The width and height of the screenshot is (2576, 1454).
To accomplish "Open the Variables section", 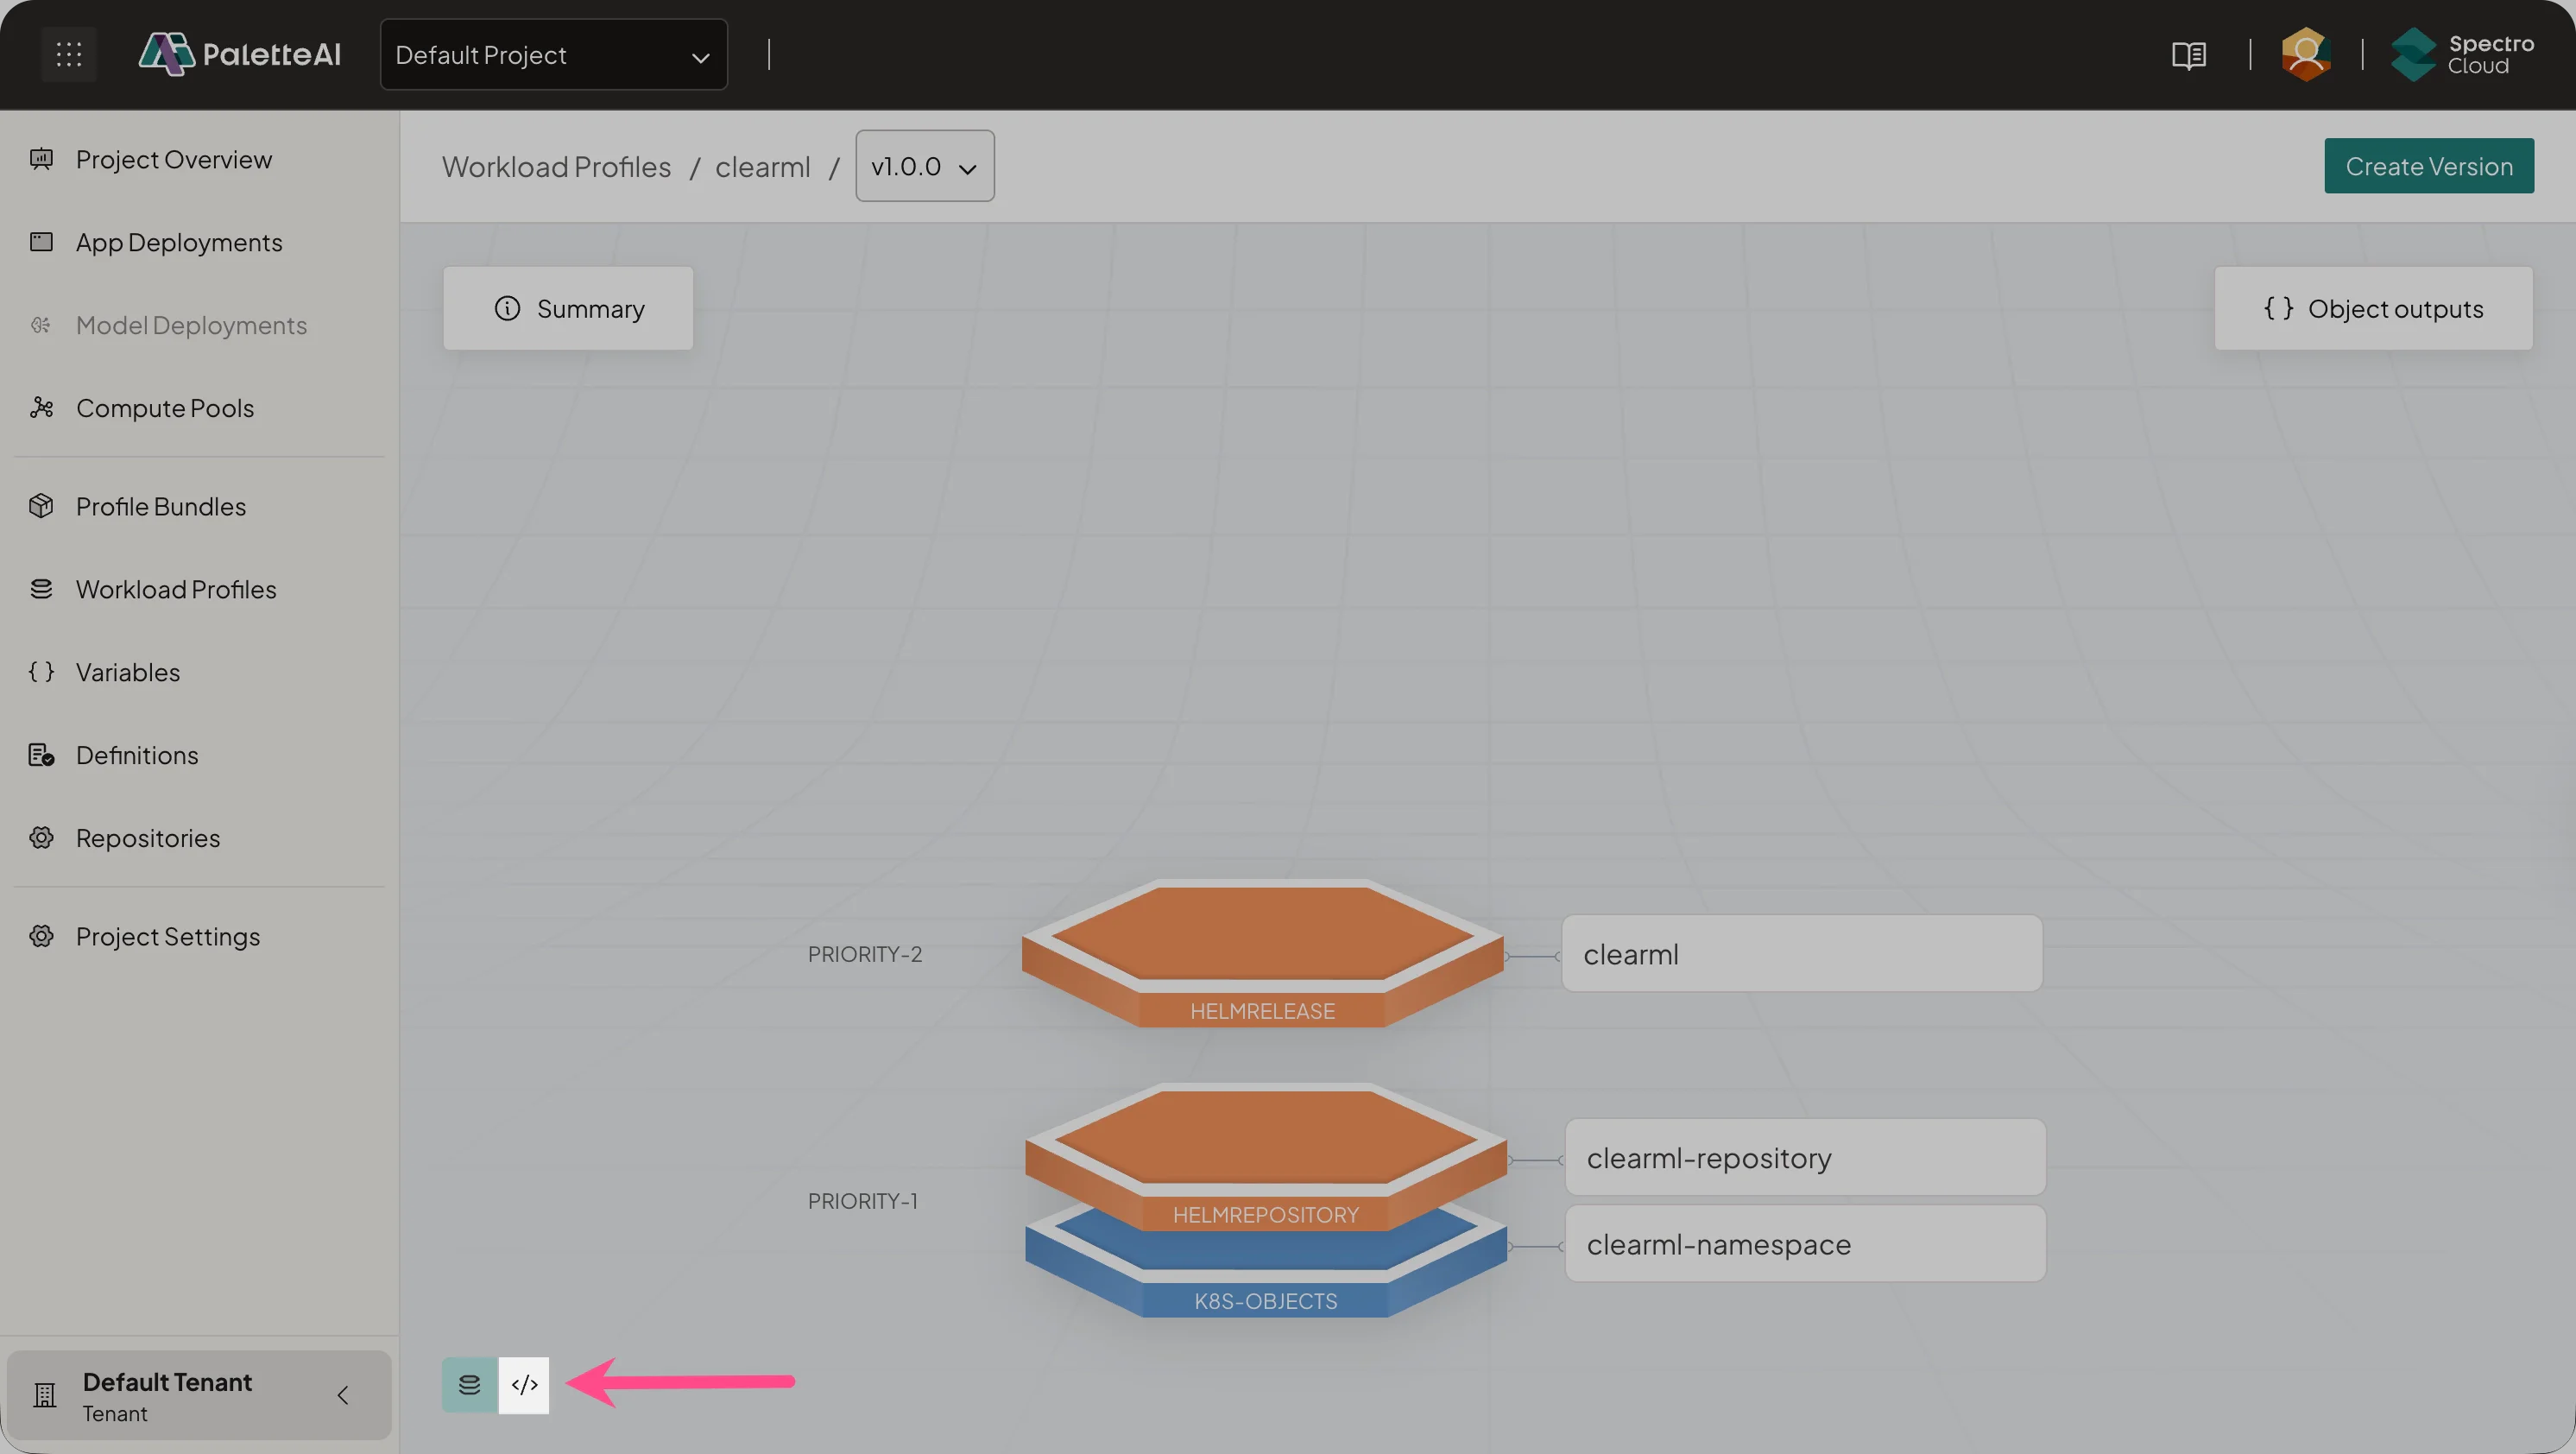I will point(128,672).
